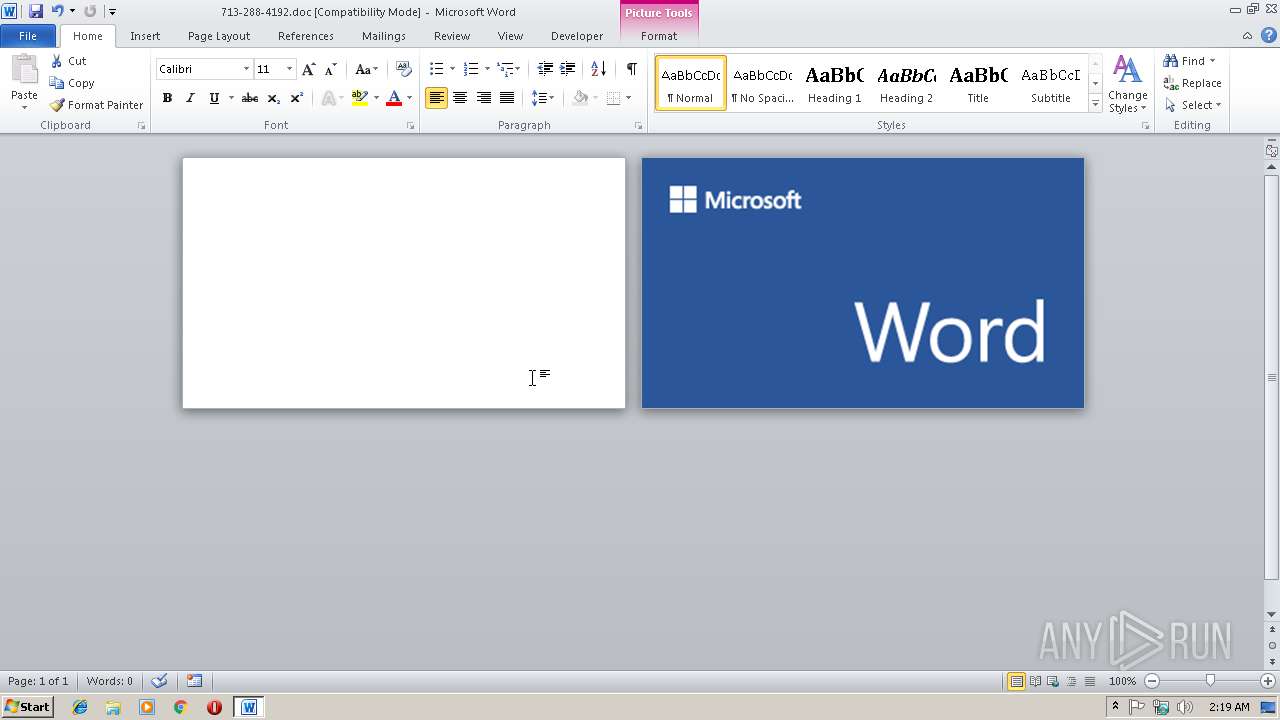The image size is (1280, 720).
Task: Open the File tab
Action: pos(28,36)
